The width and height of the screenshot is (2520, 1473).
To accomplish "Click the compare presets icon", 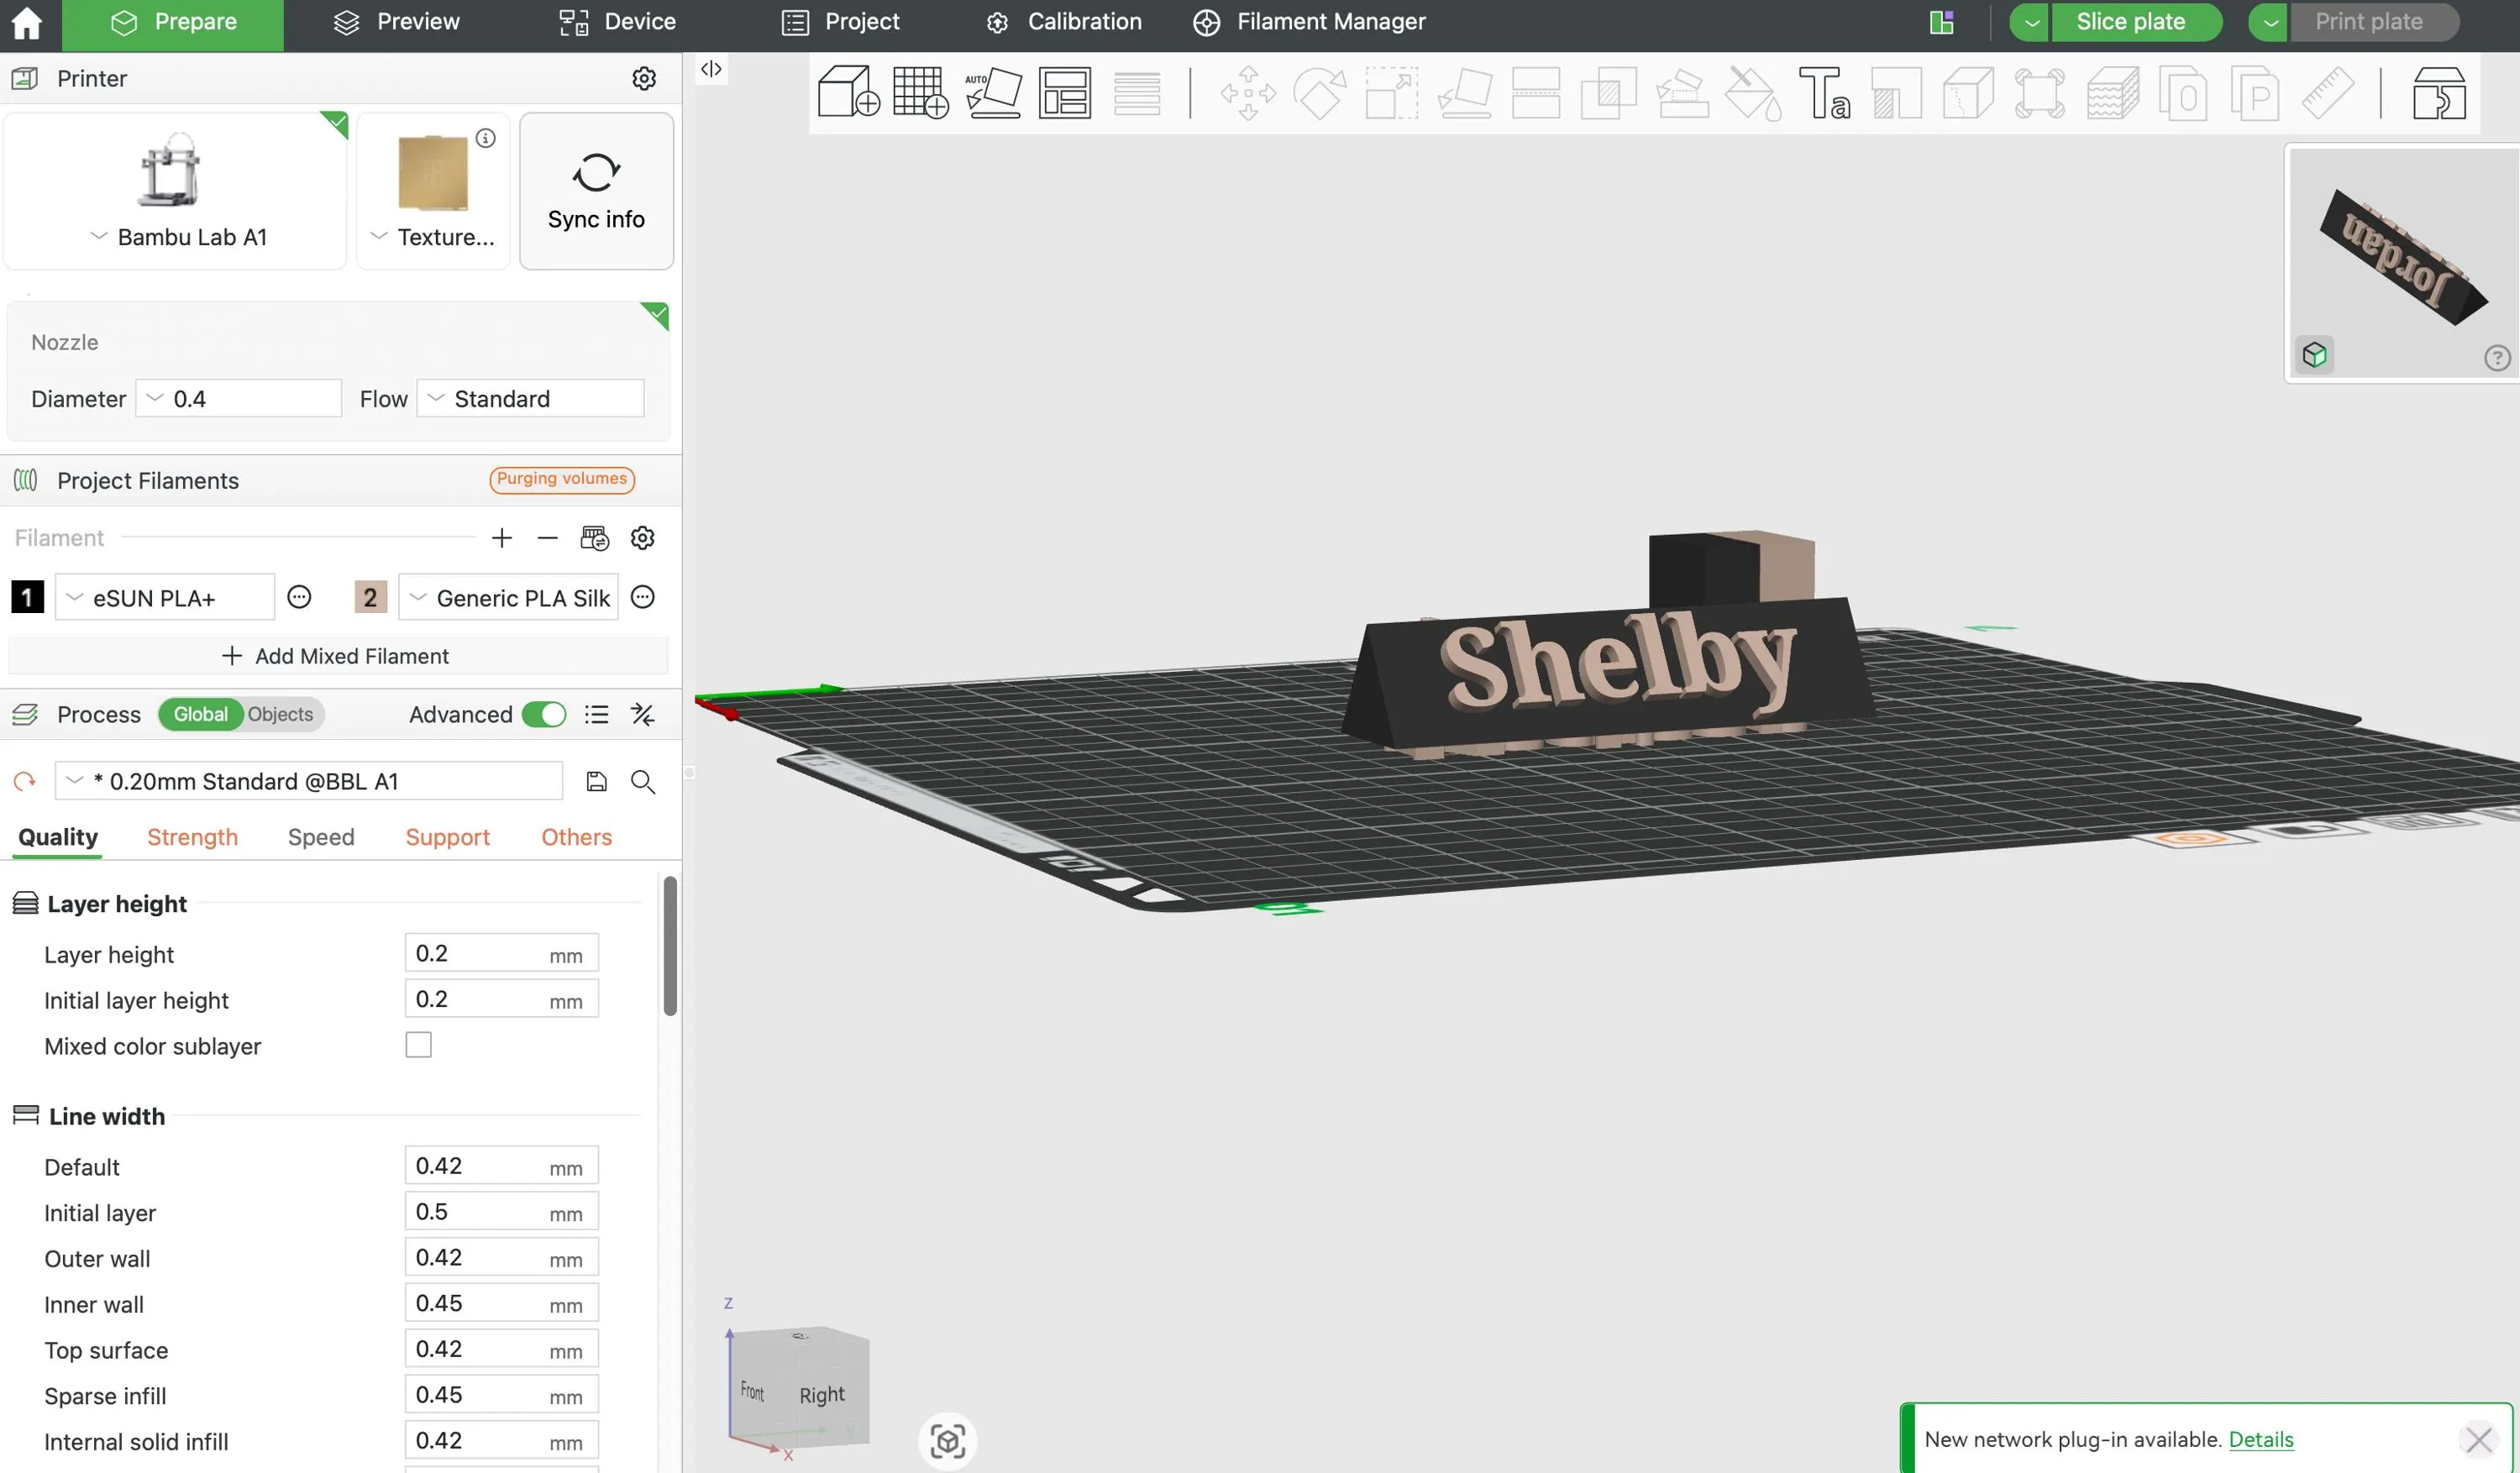I will (x=643, y=714).
